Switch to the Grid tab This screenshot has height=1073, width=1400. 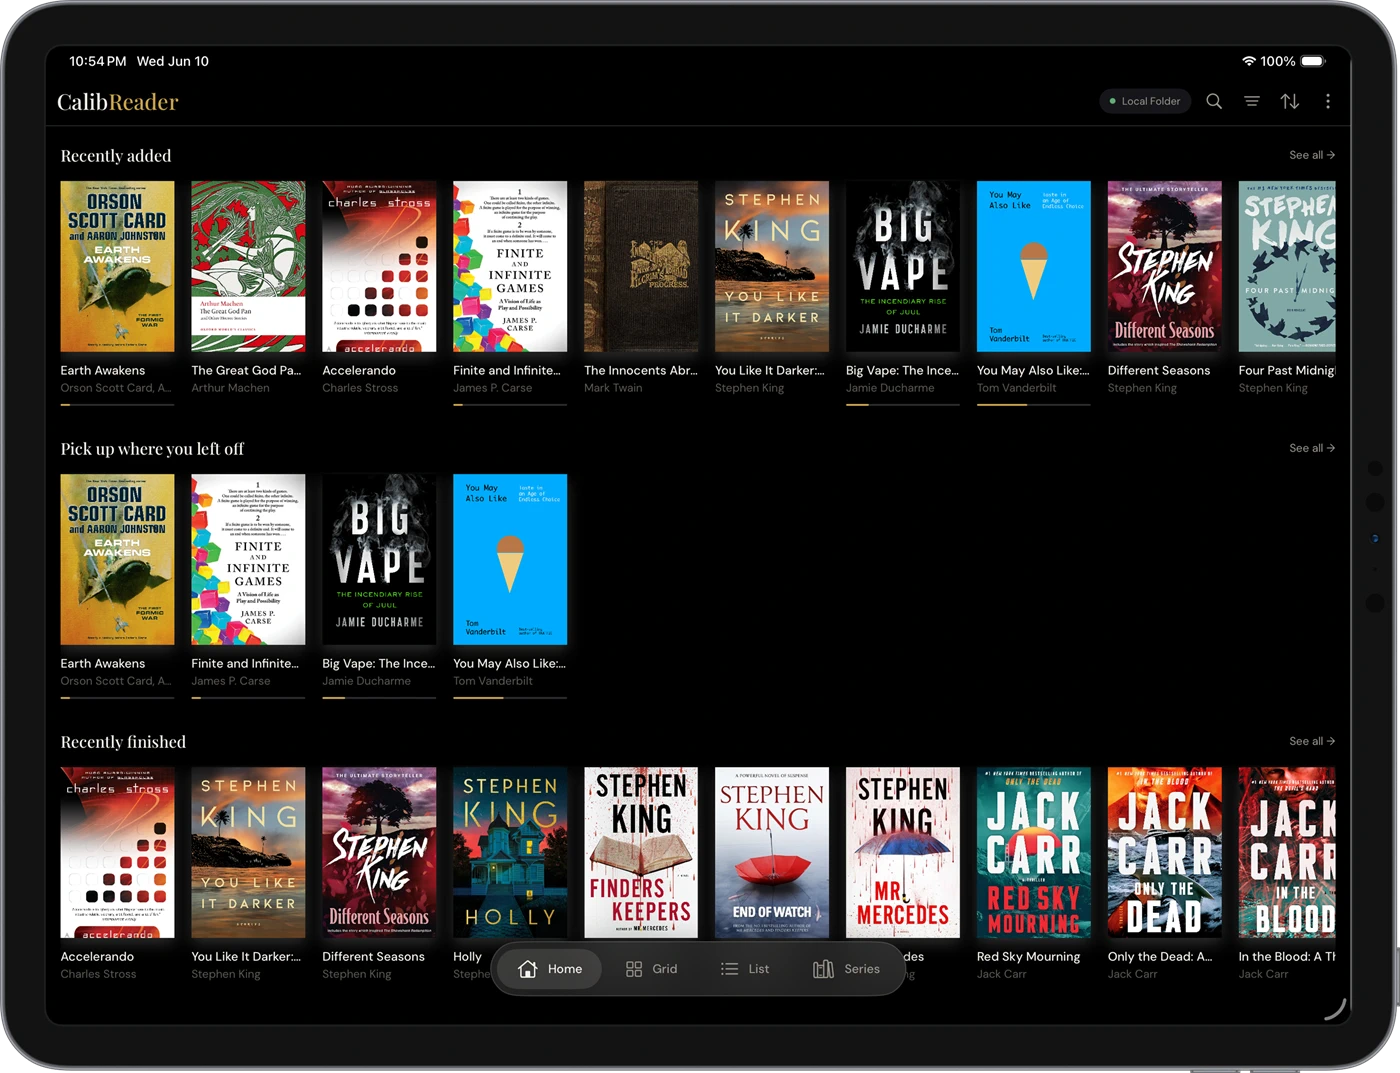651,969
